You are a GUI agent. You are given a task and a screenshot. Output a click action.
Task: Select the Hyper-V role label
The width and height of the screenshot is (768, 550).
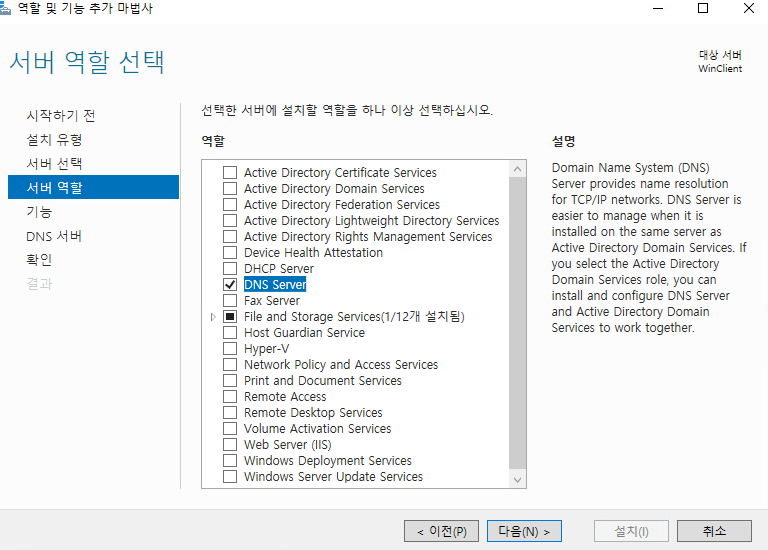266,349
